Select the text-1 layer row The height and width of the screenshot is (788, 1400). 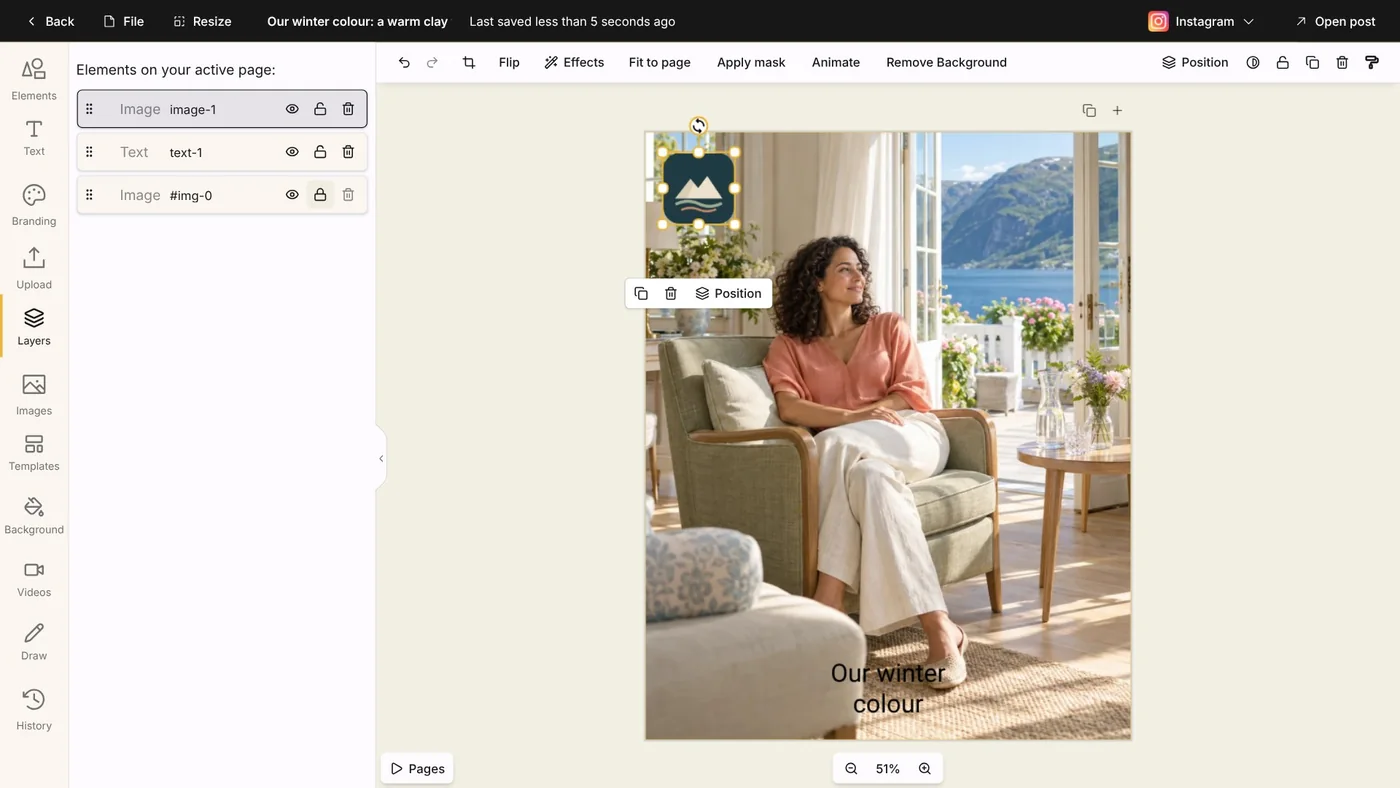[222, 152]
